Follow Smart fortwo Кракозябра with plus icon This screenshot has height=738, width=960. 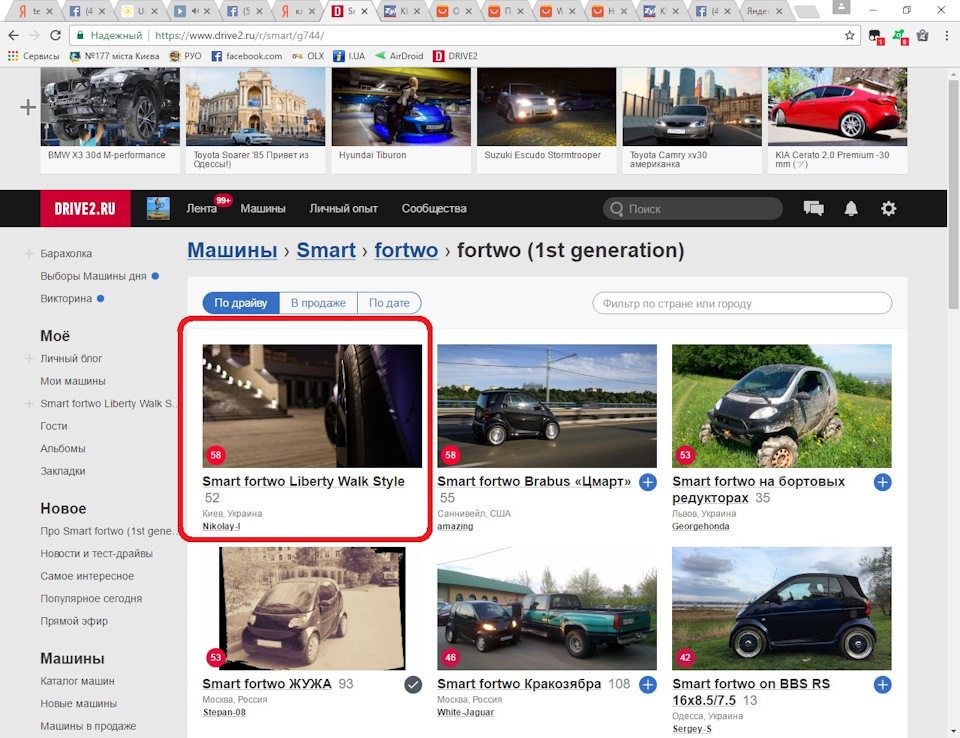pos(648,685)
